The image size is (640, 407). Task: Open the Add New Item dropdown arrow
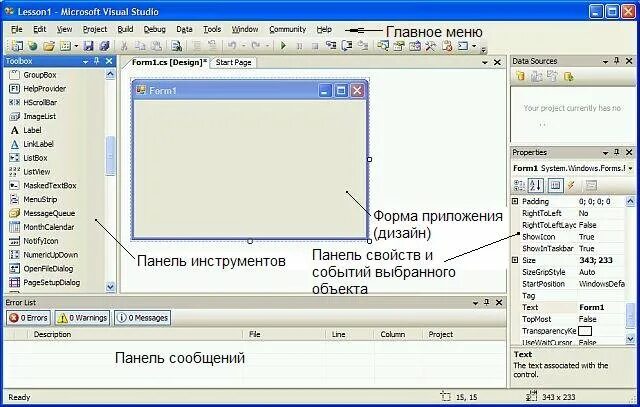pyautogui.click(x=76, y=46)
